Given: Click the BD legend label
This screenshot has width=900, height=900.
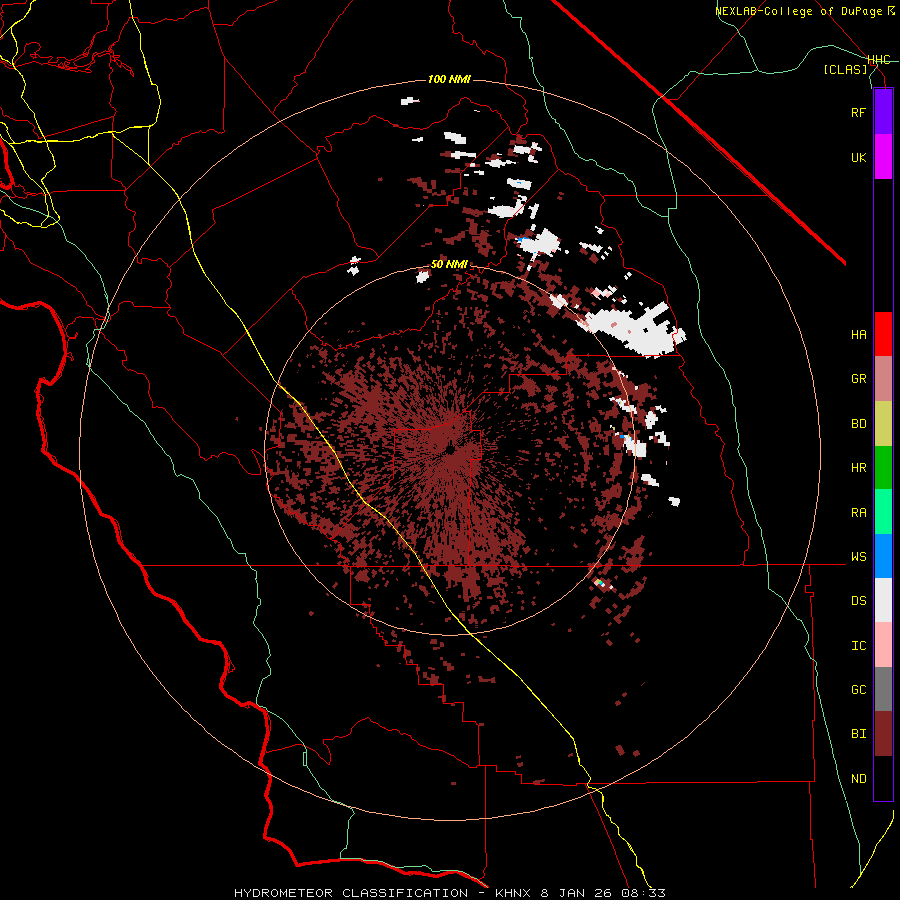Looking at the screenshot, I should pyautogui.click(x=859, y=424).
